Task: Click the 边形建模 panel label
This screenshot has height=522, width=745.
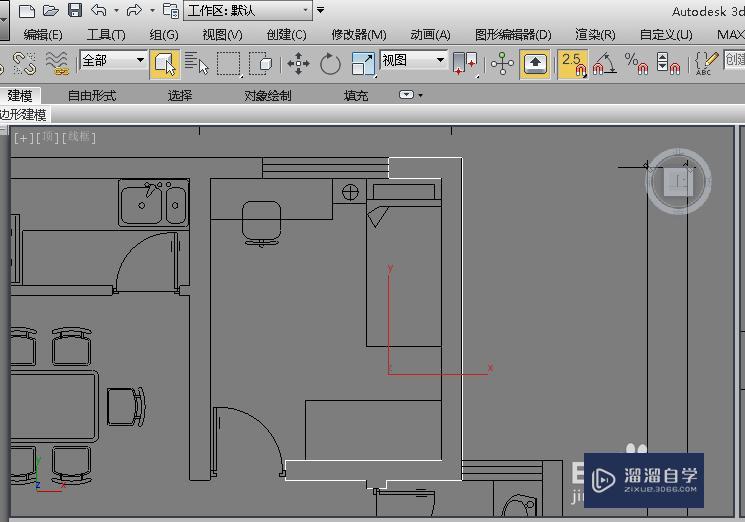Action: [x=23, y=114]
